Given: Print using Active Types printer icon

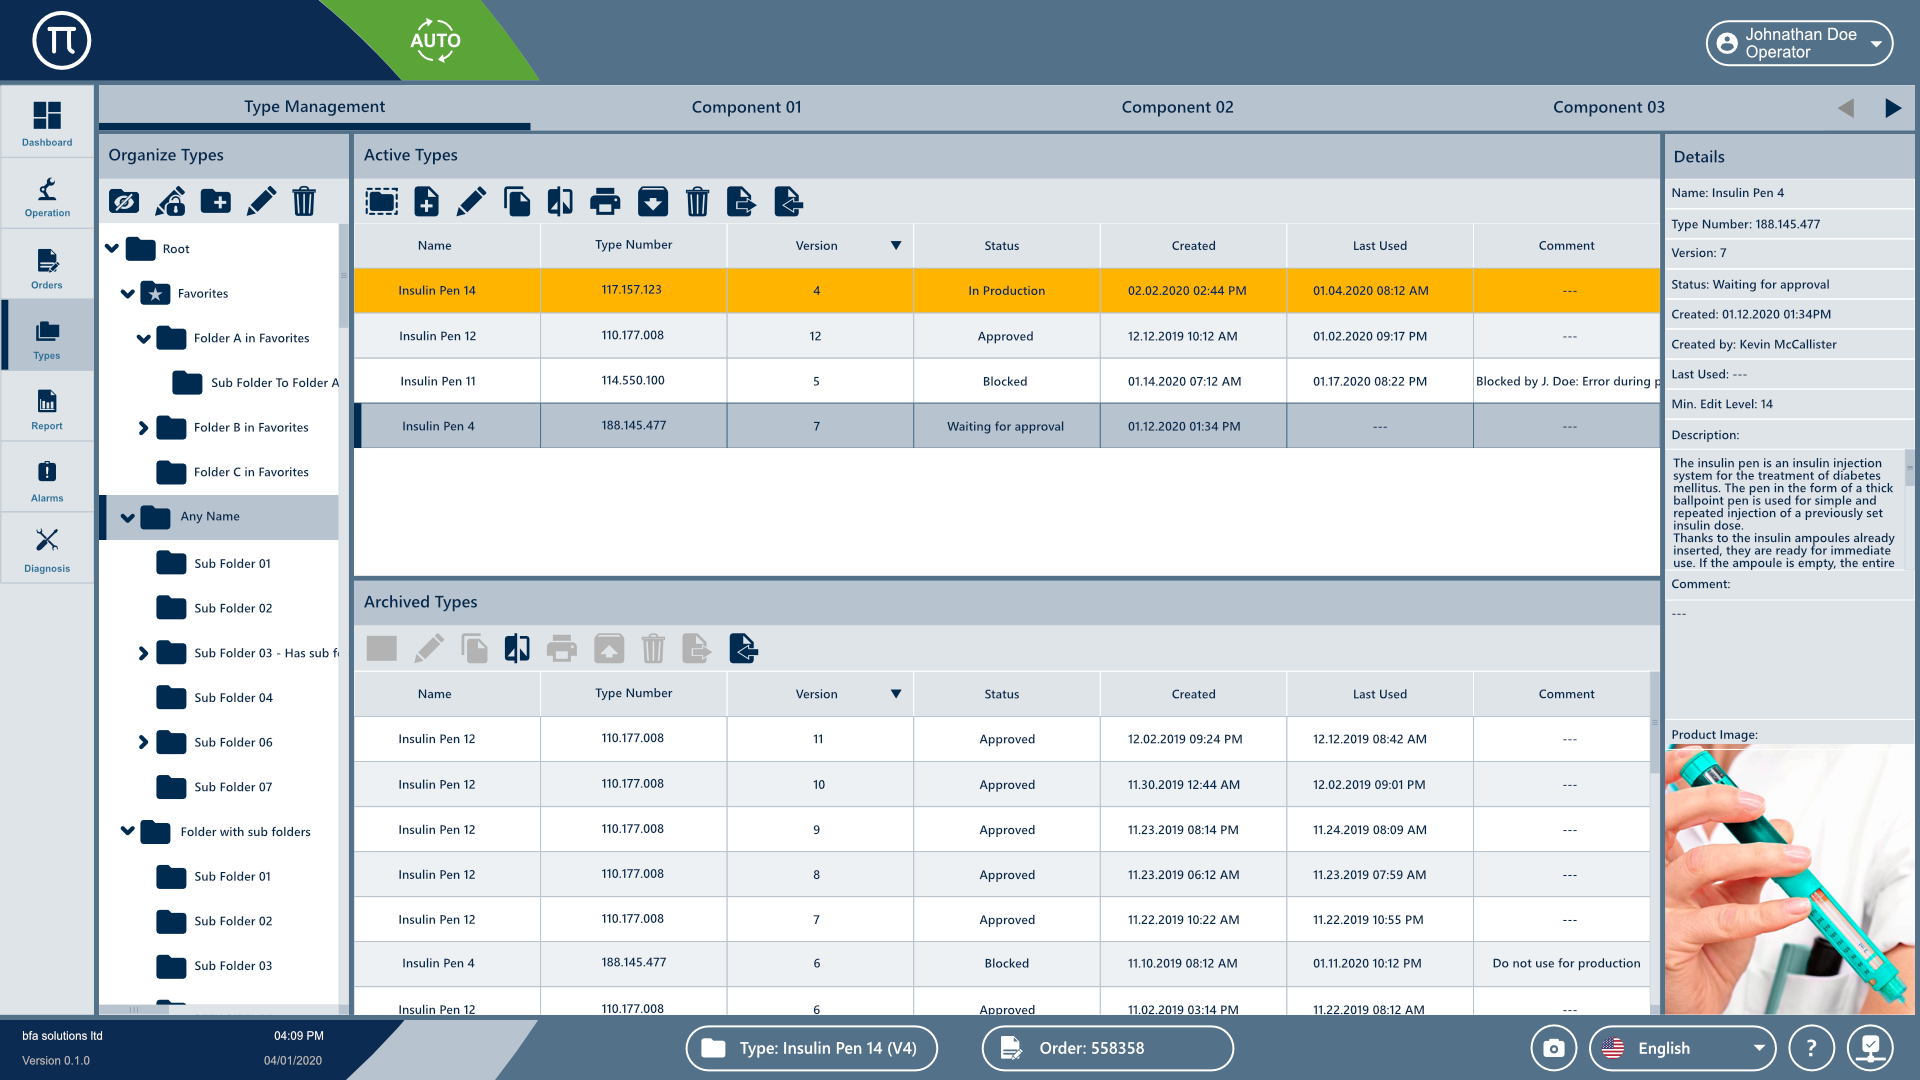Looking at the screenshot, I should [605, 202].
